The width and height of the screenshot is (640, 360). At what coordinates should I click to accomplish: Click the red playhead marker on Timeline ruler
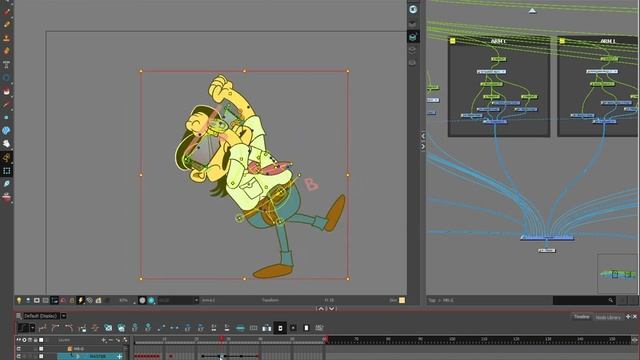(222, 339)
